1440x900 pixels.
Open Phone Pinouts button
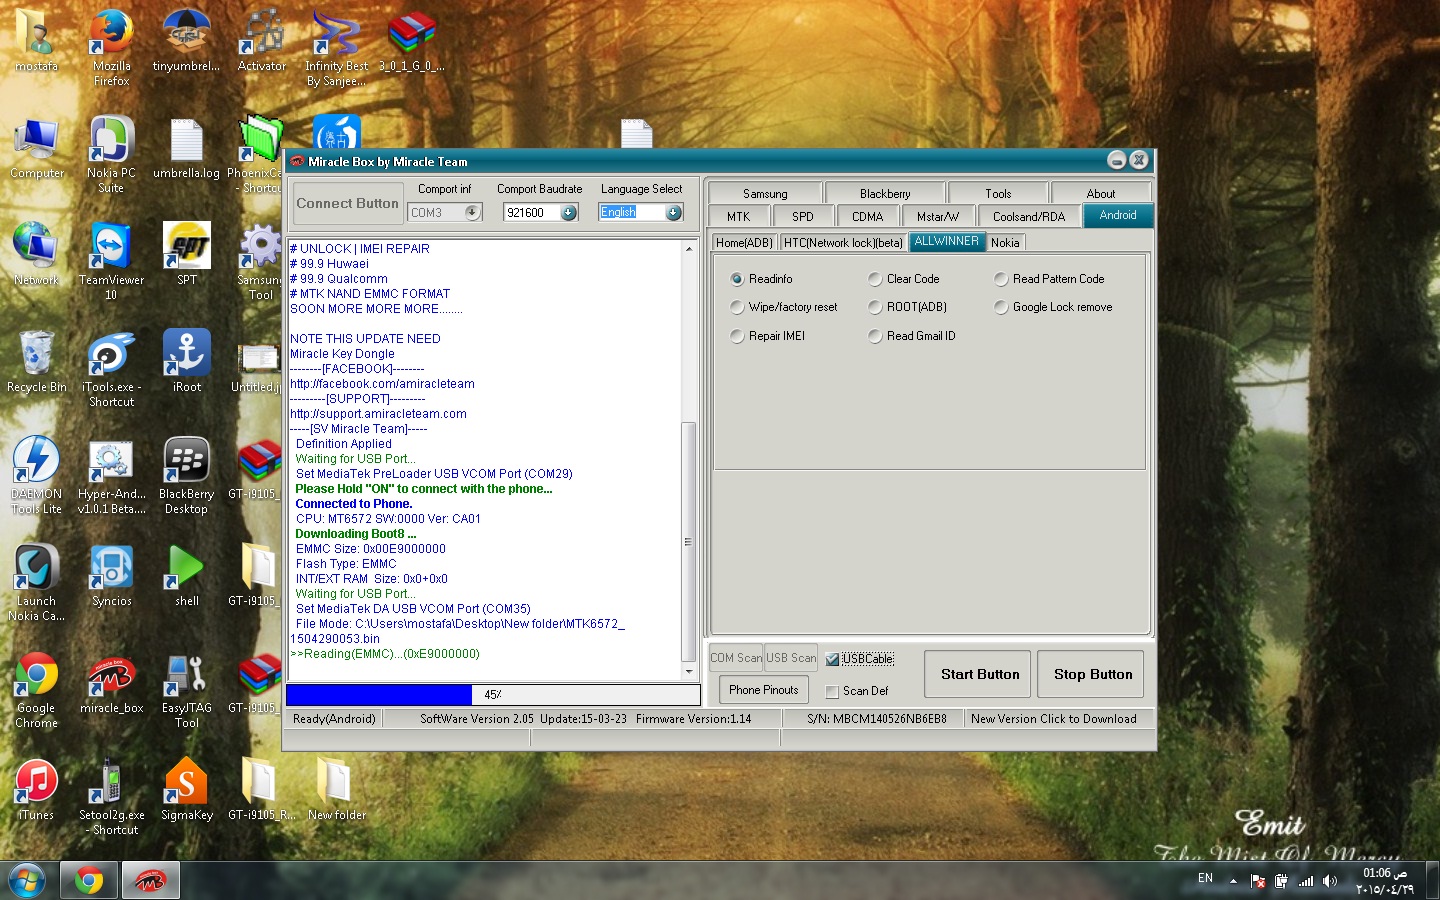click(764, 690)
